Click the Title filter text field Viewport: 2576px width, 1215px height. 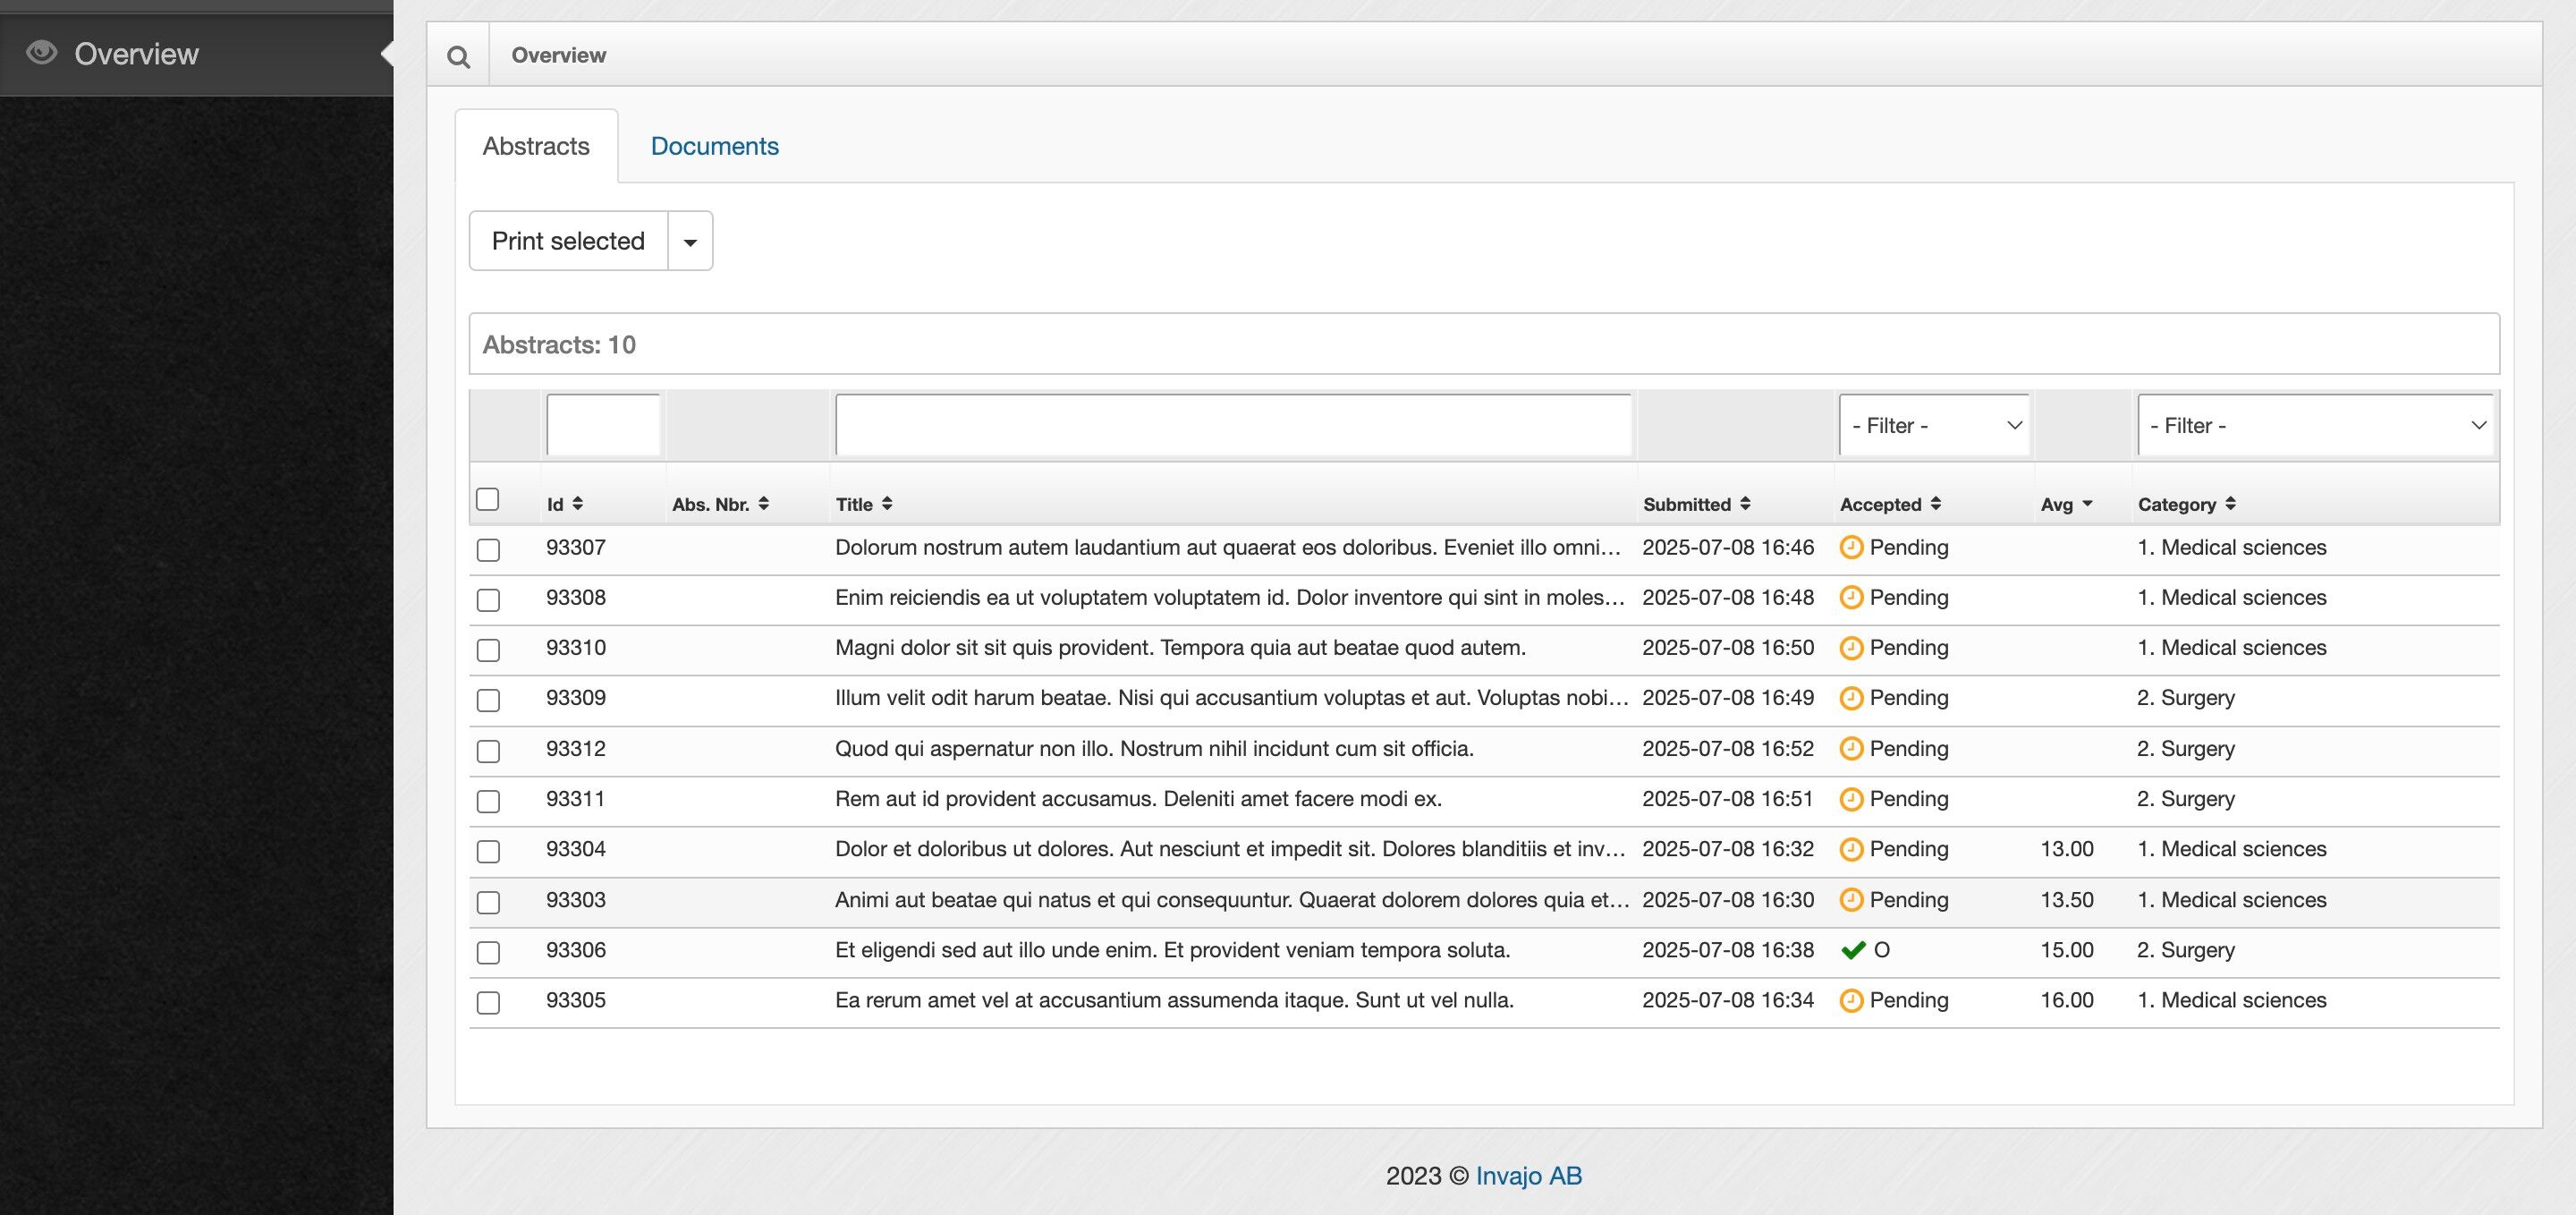[x=1232, y=426]
